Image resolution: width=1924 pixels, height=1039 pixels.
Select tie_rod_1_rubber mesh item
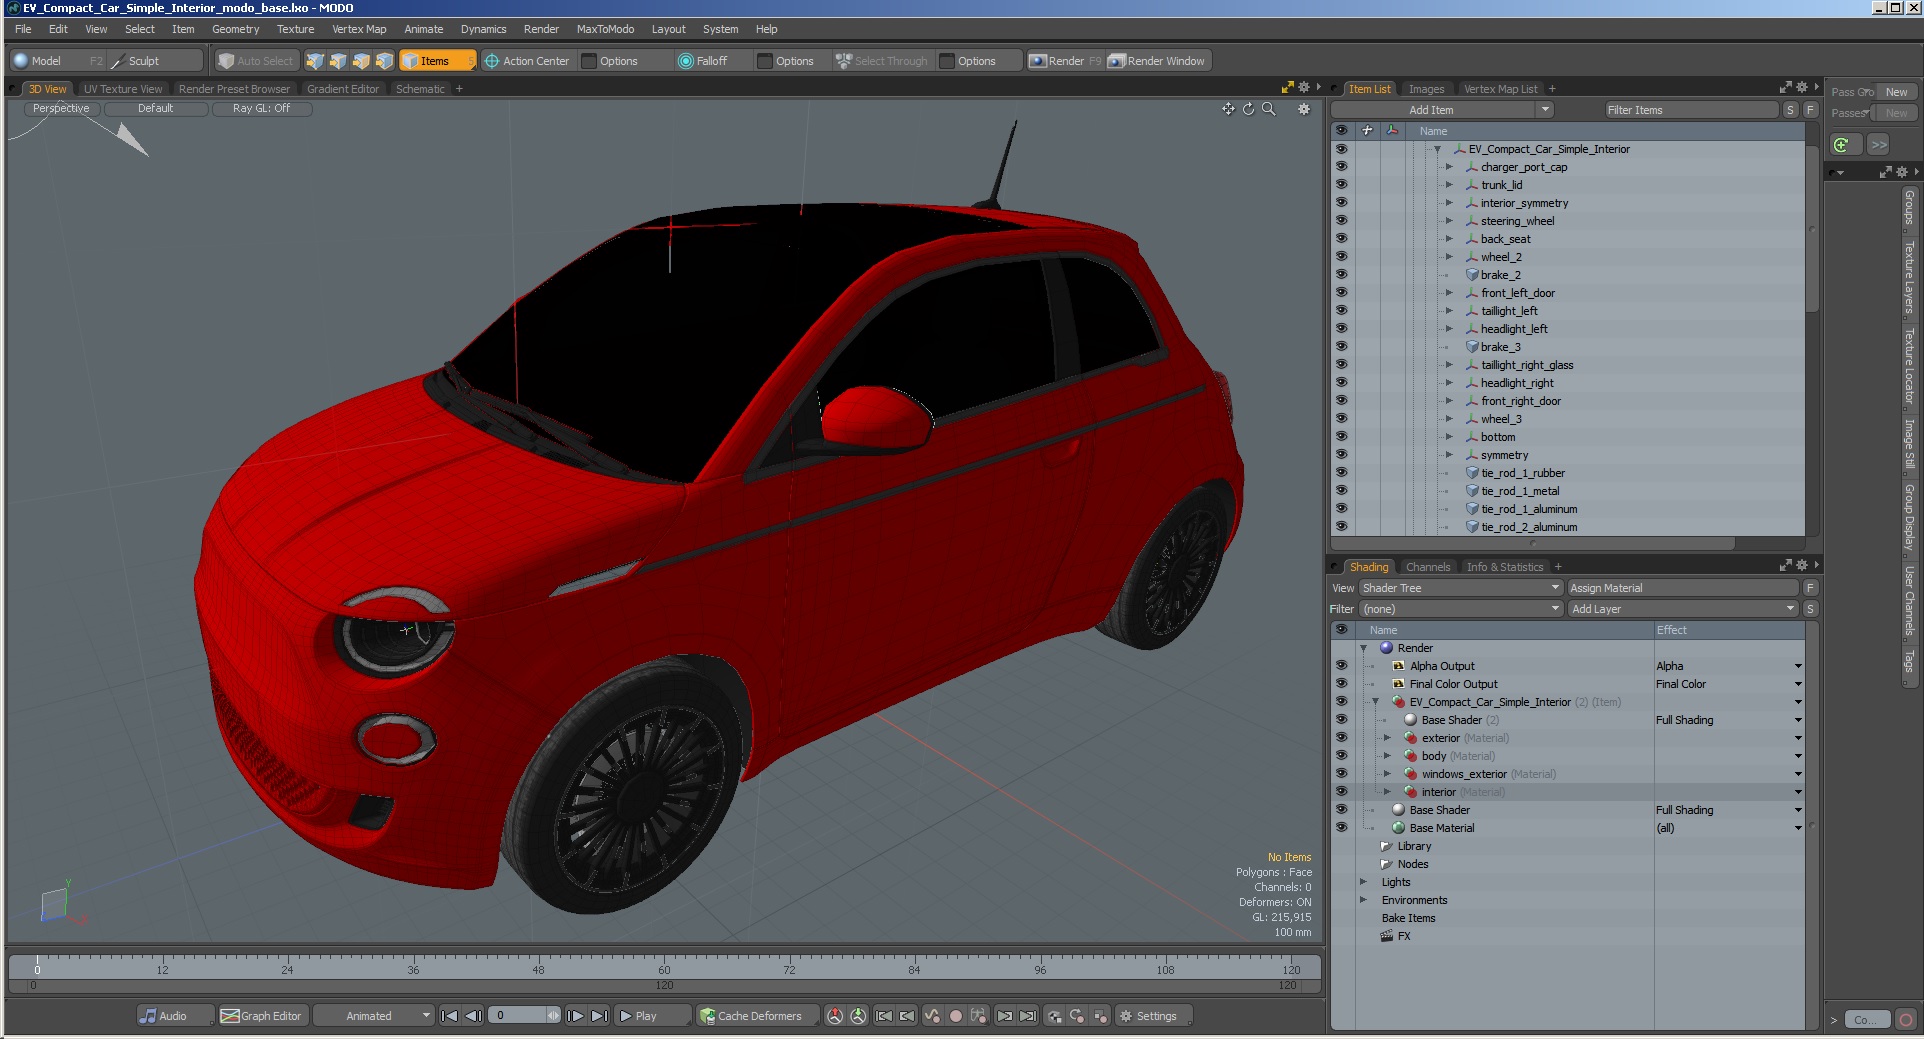[1522, 473]
